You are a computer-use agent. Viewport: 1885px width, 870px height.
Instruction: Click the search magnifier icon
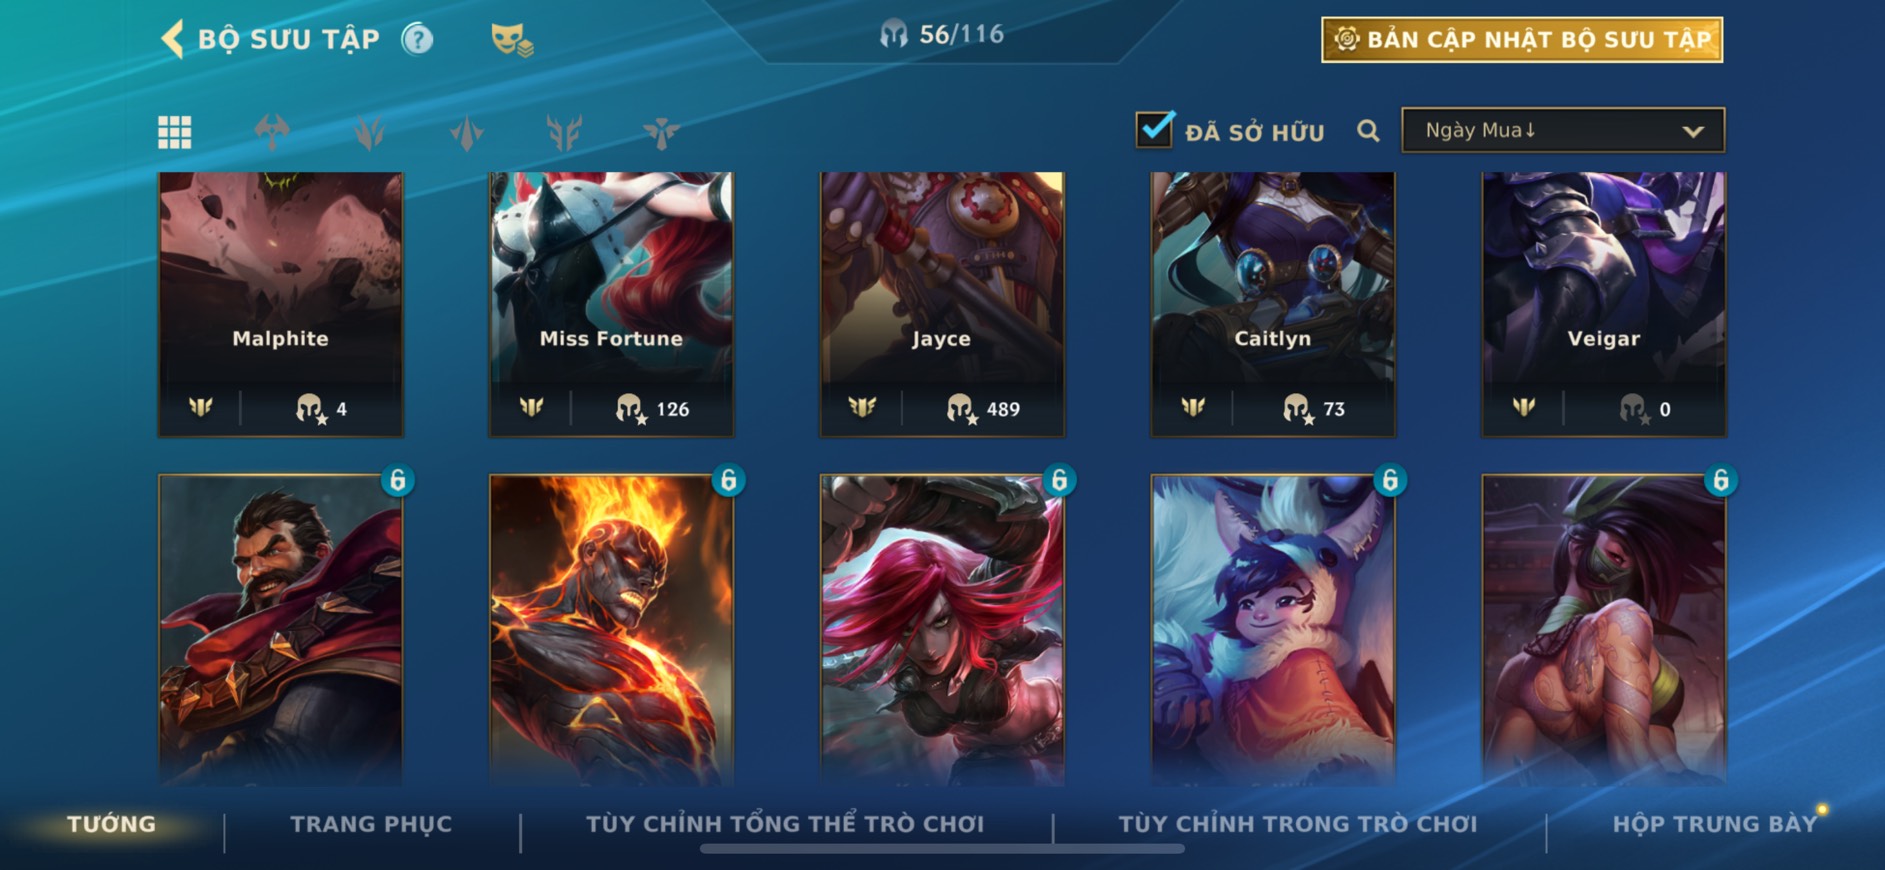tap(1368, 131)
